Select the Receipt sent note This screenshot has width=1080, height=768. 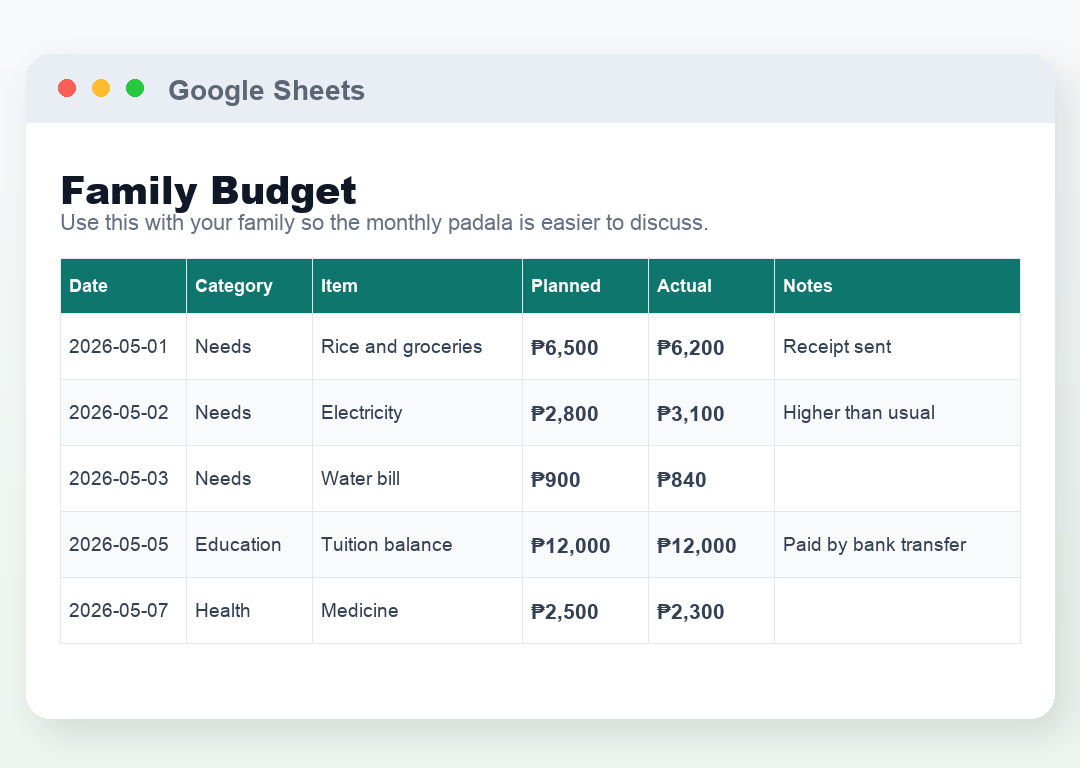(897, 346)
